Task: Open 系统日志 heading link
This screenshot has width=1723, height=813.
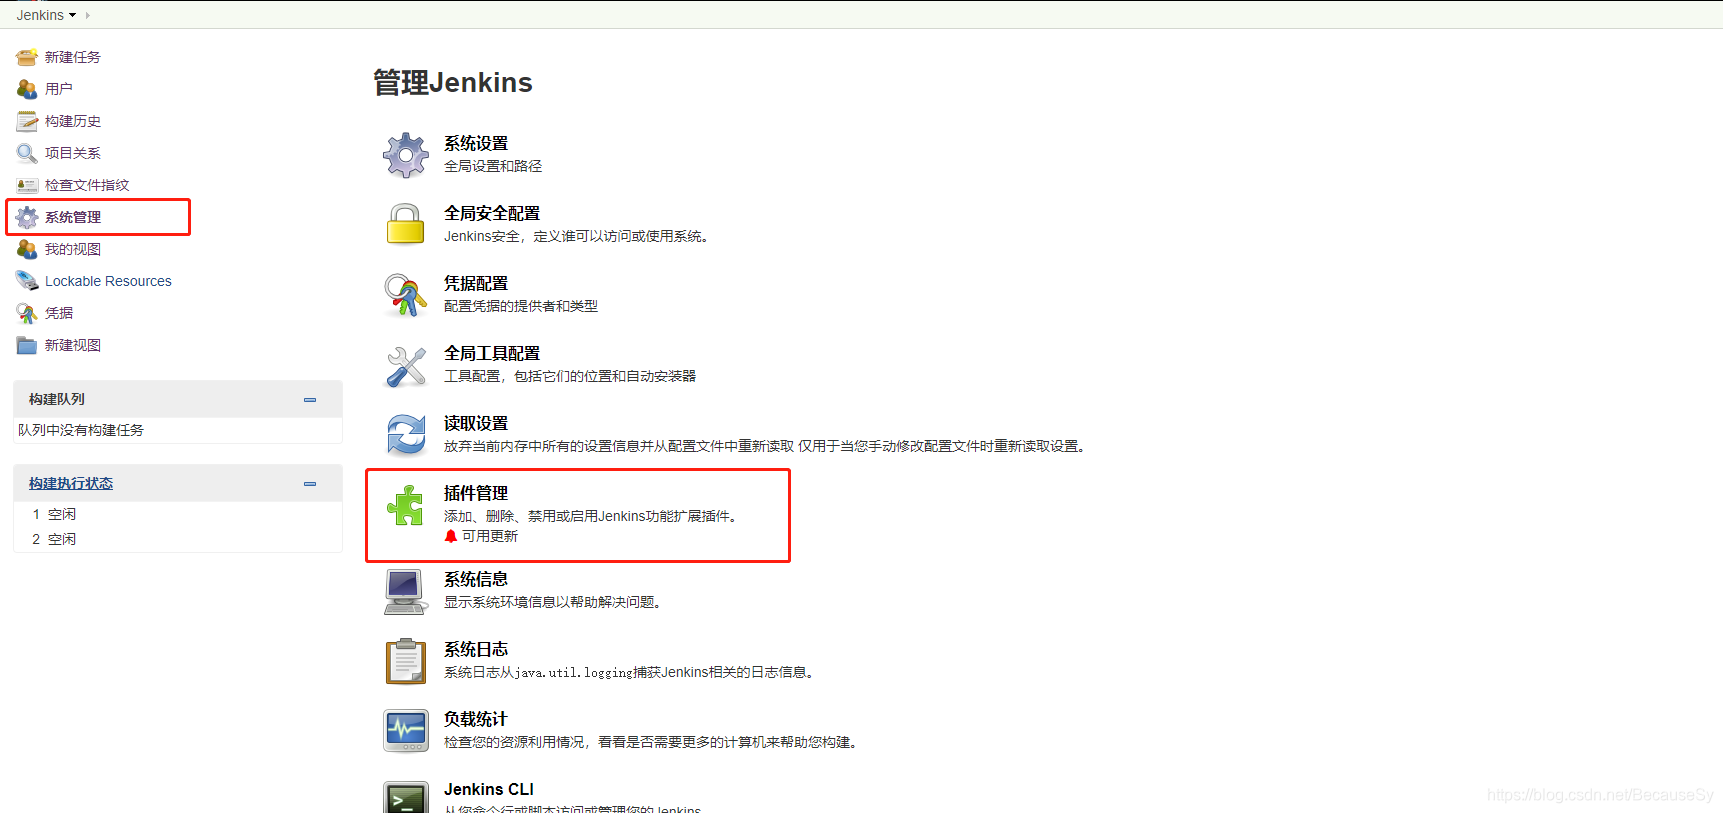Action: coord(476,649)
